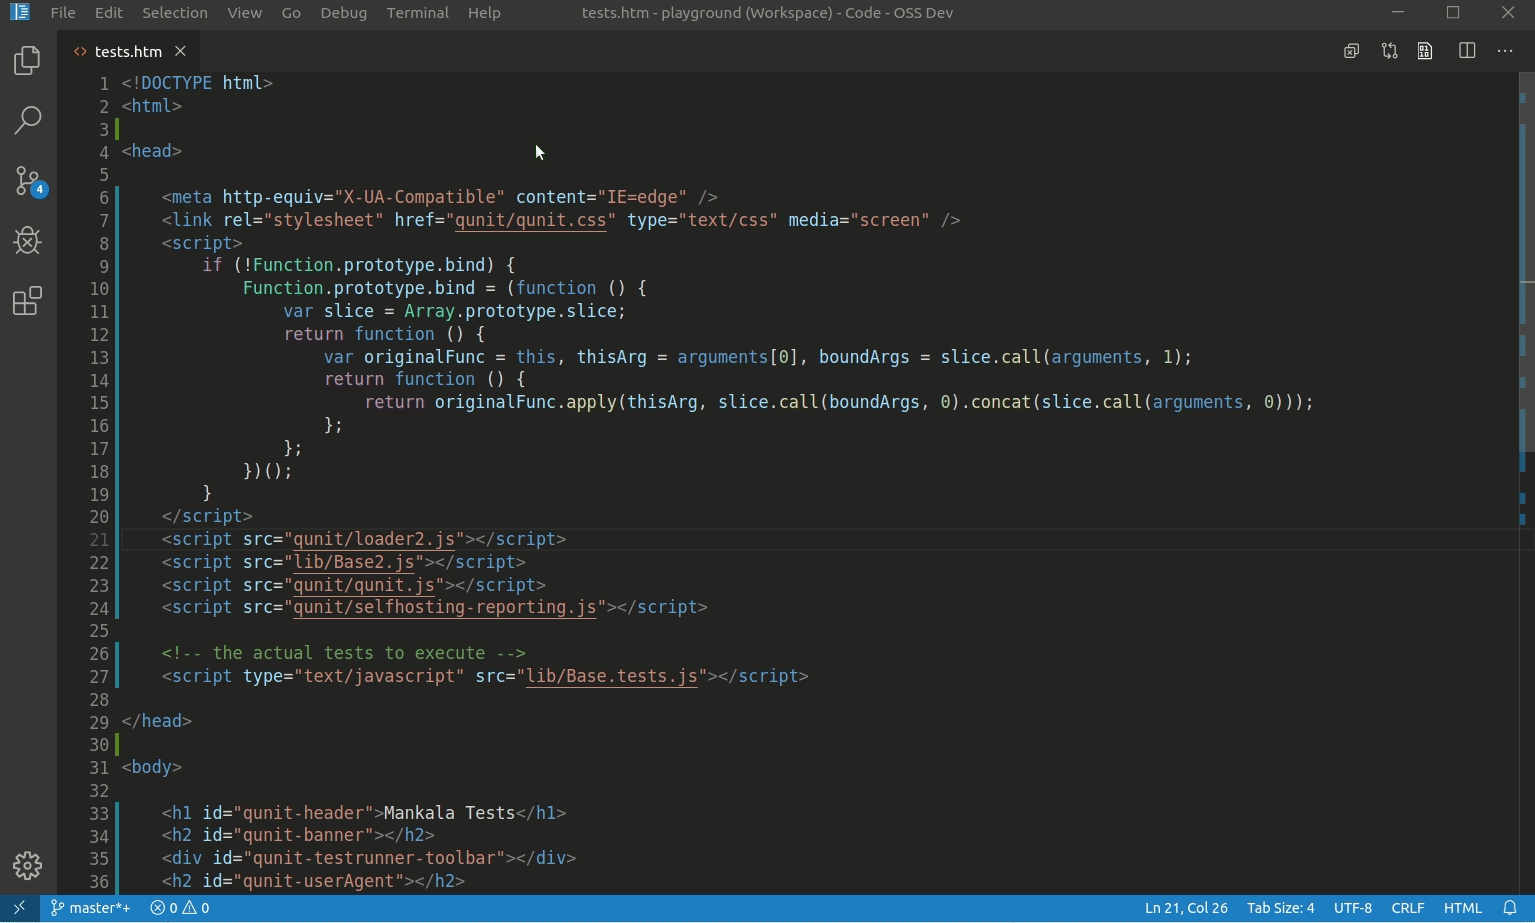
Task: Toggle the Open Changes binary preview icon
Action: coord(1425,50)
